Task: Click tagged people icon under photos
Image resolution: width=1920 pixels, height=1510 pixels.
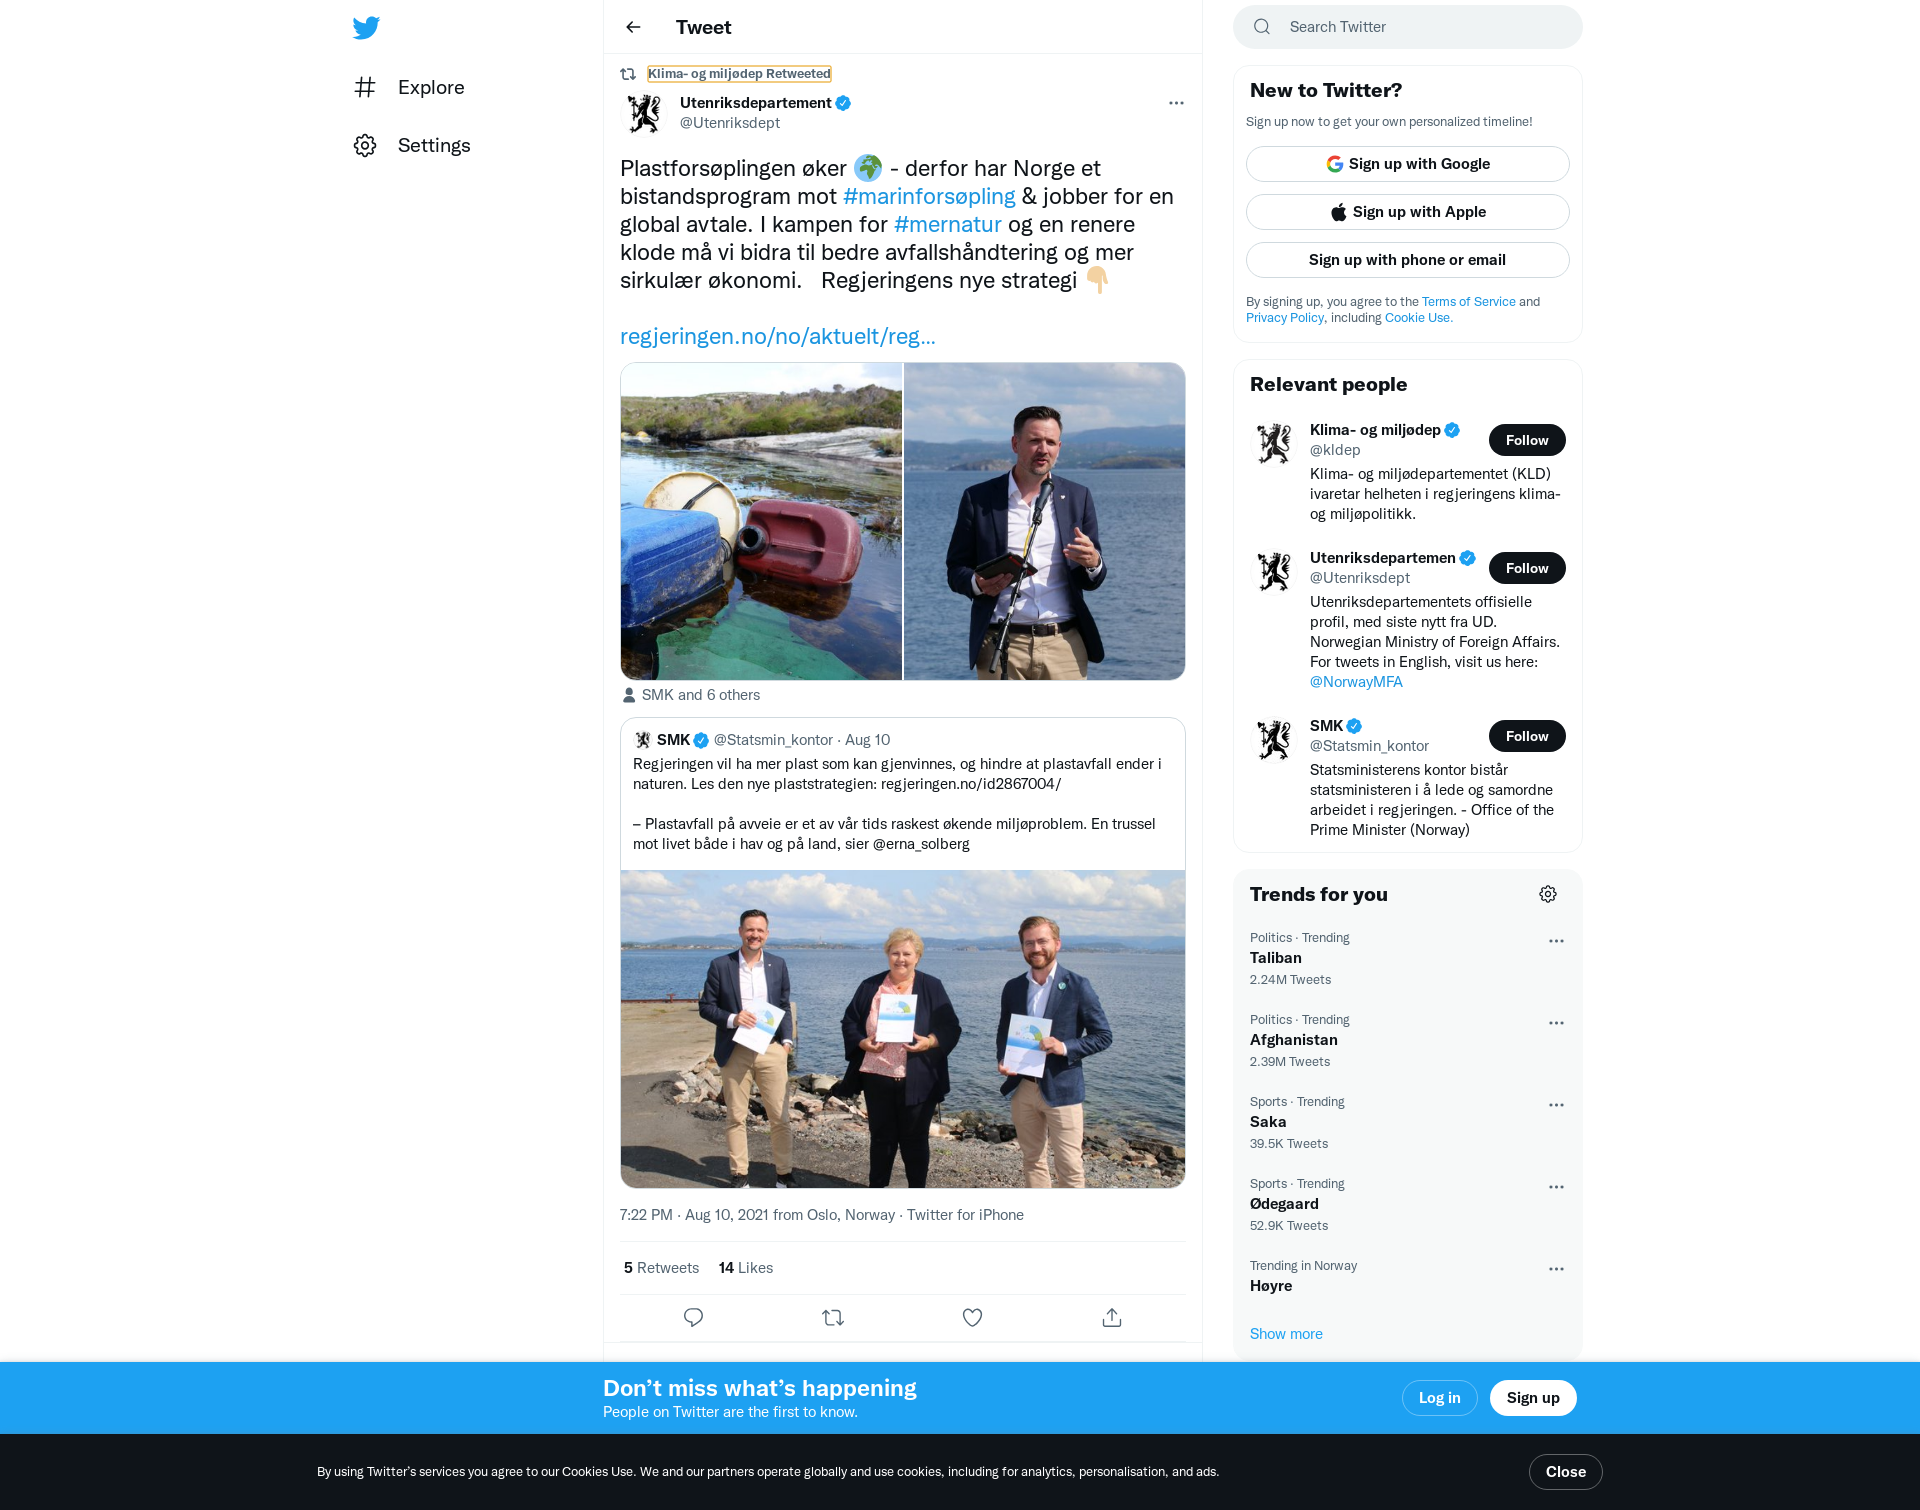Action: click(629, 695)
